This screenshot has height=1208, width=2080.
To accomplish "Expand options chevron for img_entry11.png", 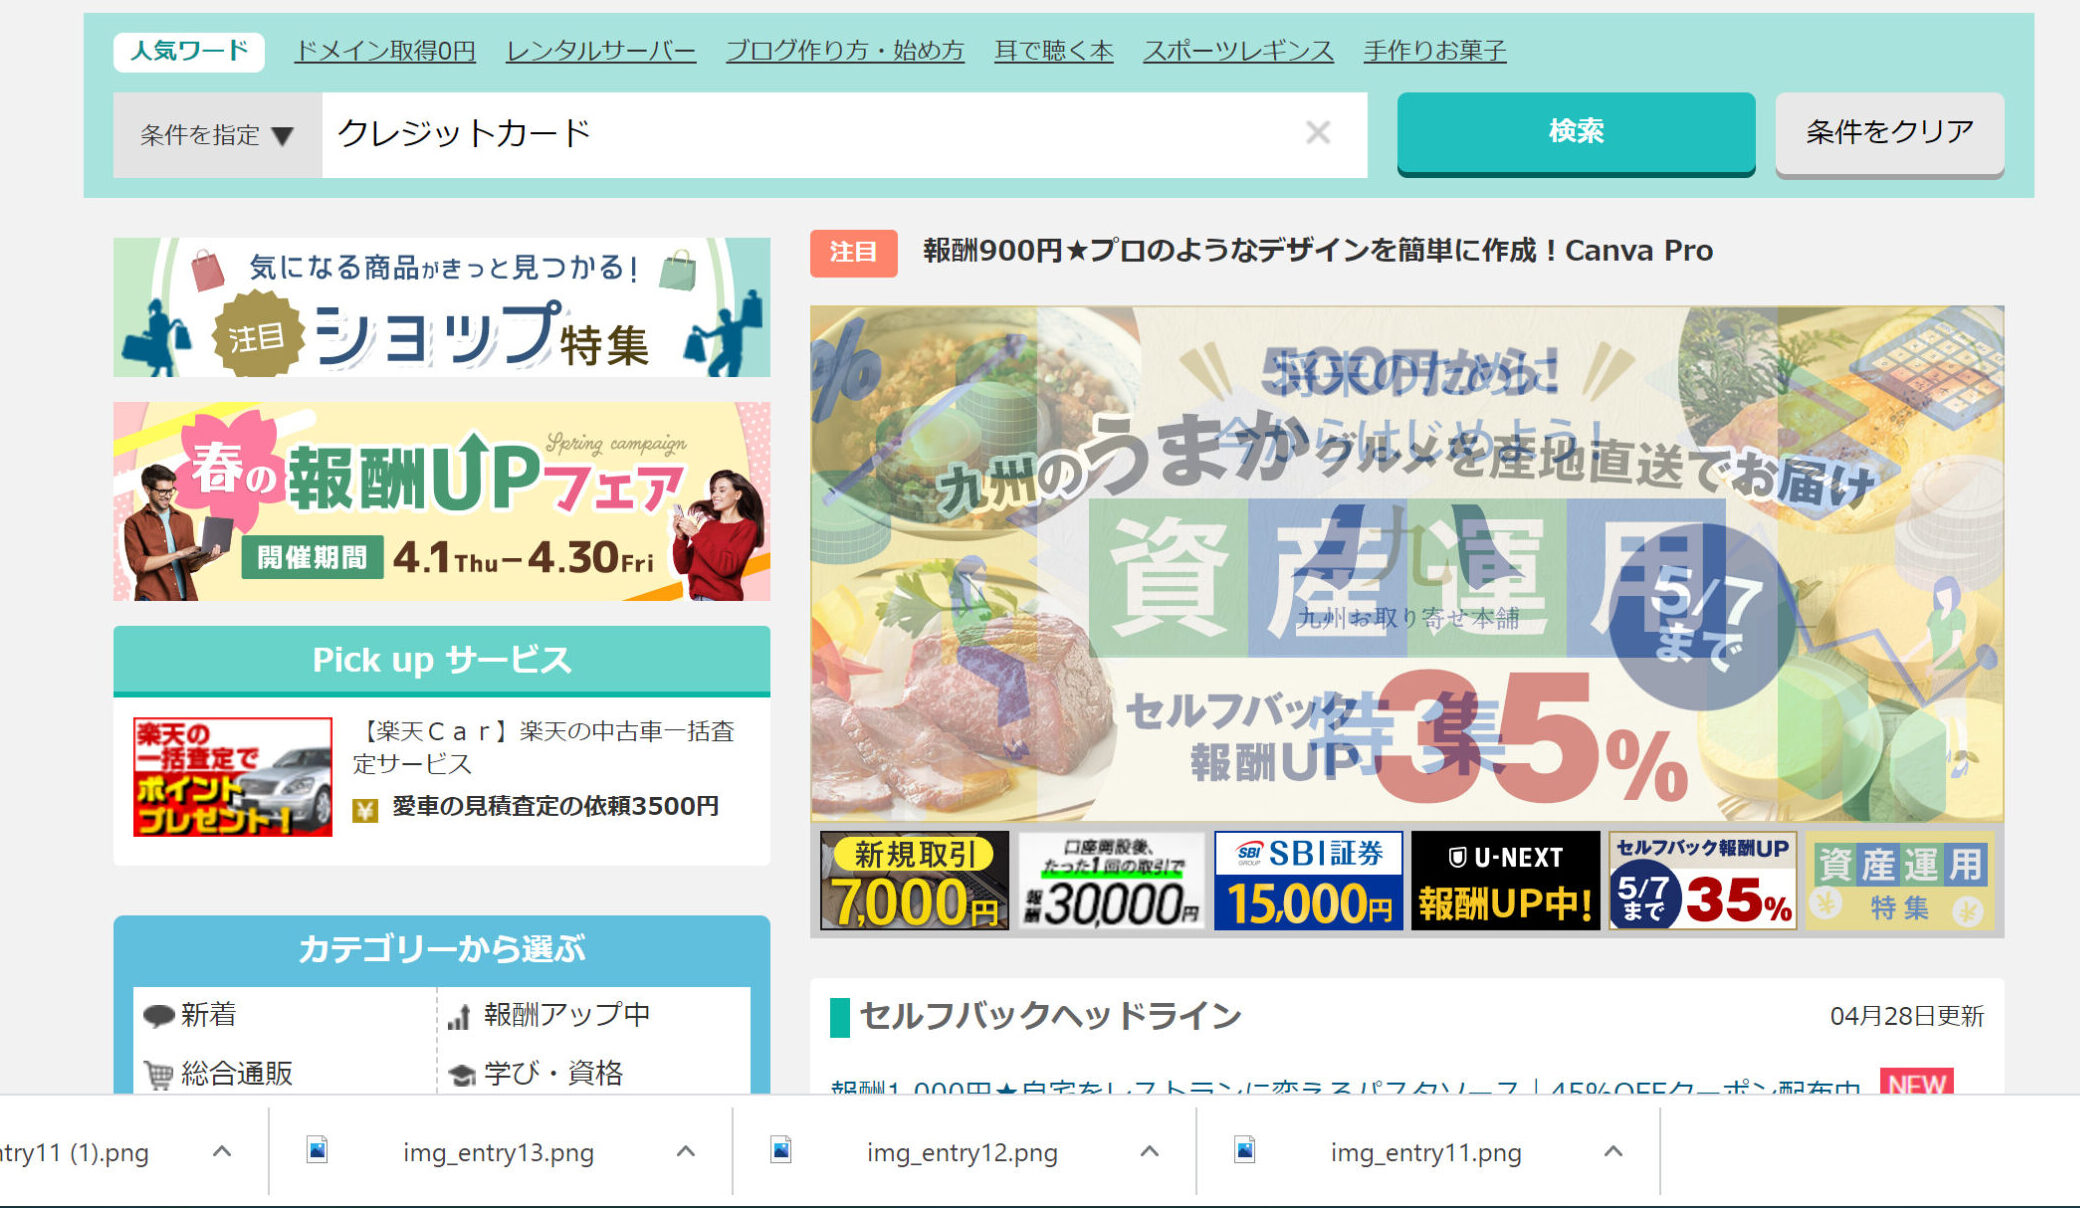I will coord(1613,1152).
